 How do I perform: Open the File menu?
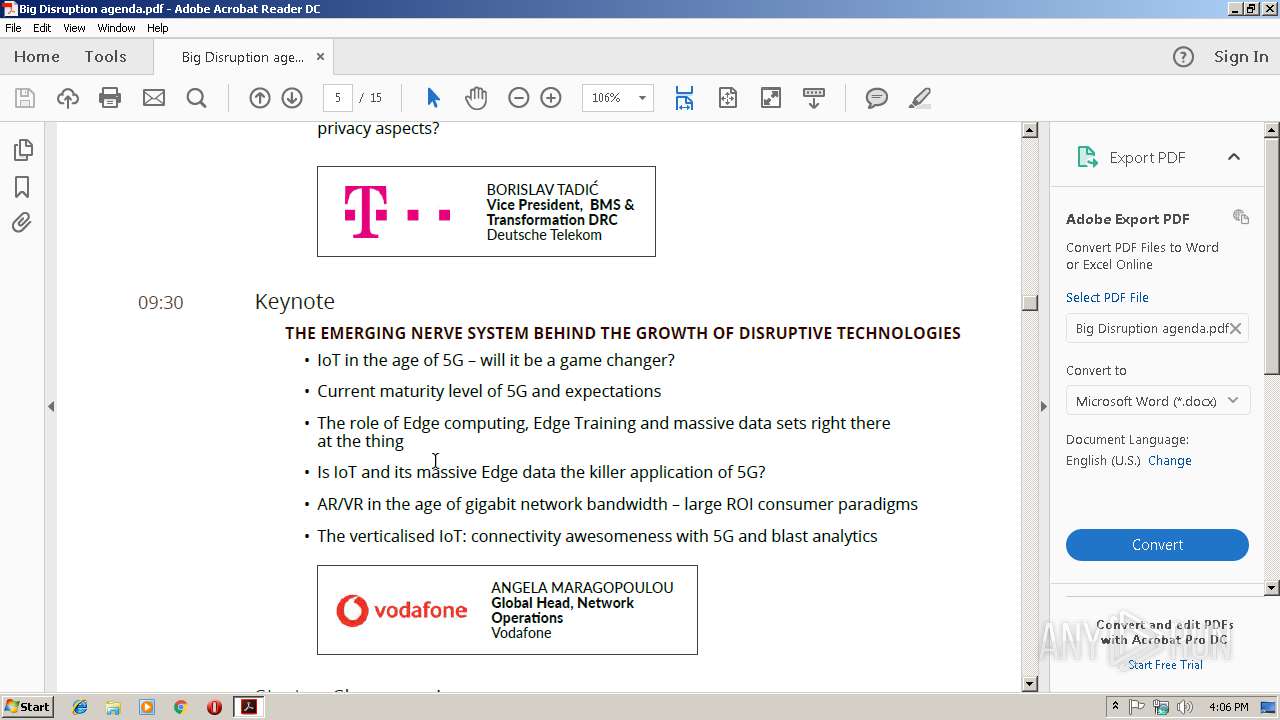click(13, 28)
